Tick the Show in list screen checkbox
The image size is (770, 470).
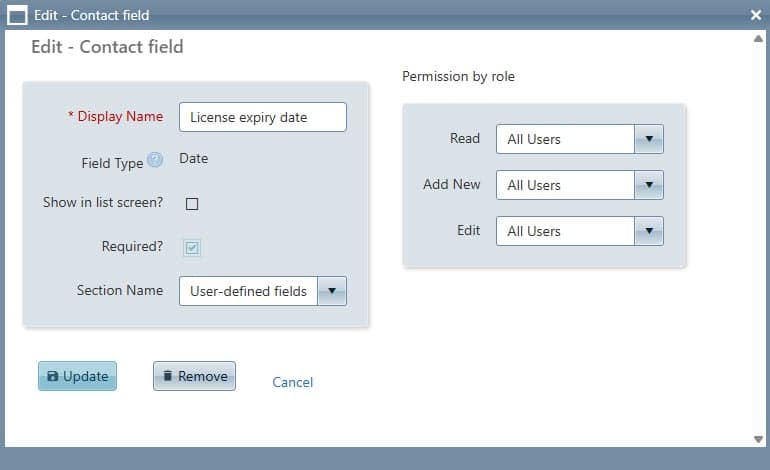(x=192, y=204)
